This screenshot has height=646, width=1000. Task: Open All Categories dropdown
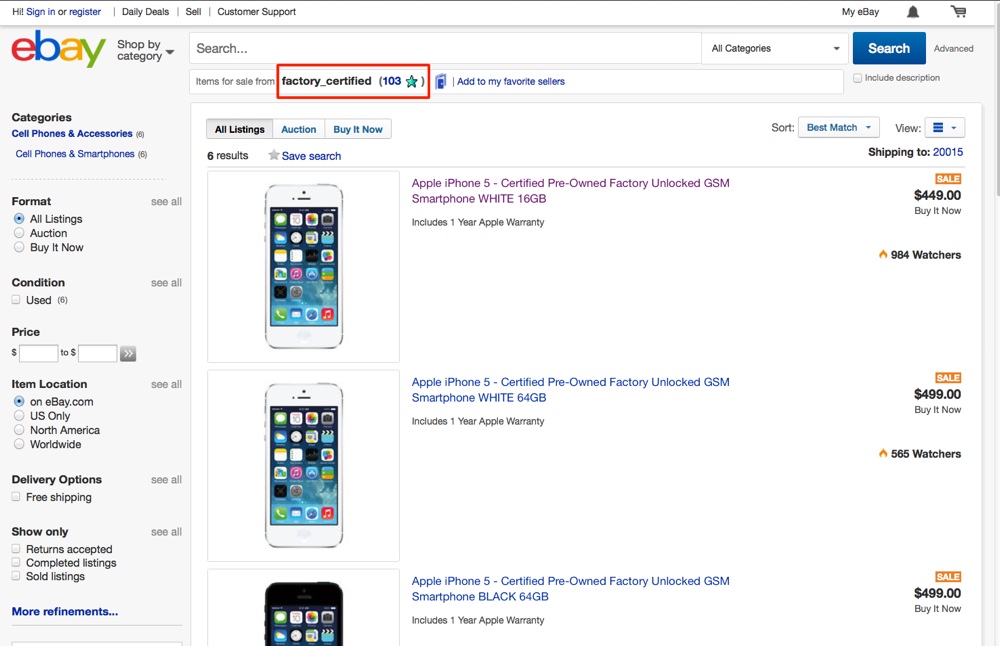click(775, 48)
